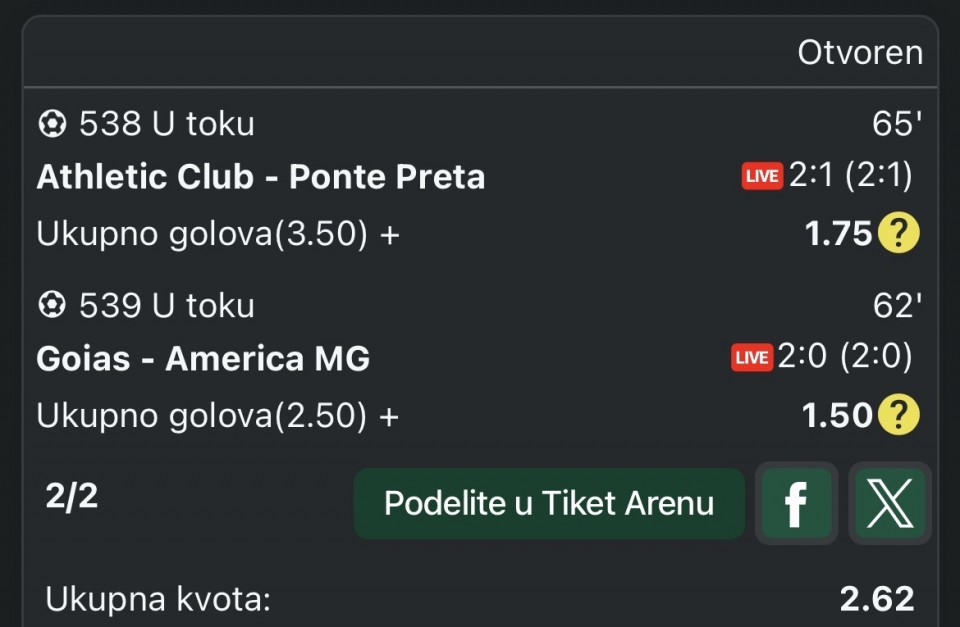
Task: Select Ukupno golova(2.50) + bet line
Action: (x=218, y=415)
